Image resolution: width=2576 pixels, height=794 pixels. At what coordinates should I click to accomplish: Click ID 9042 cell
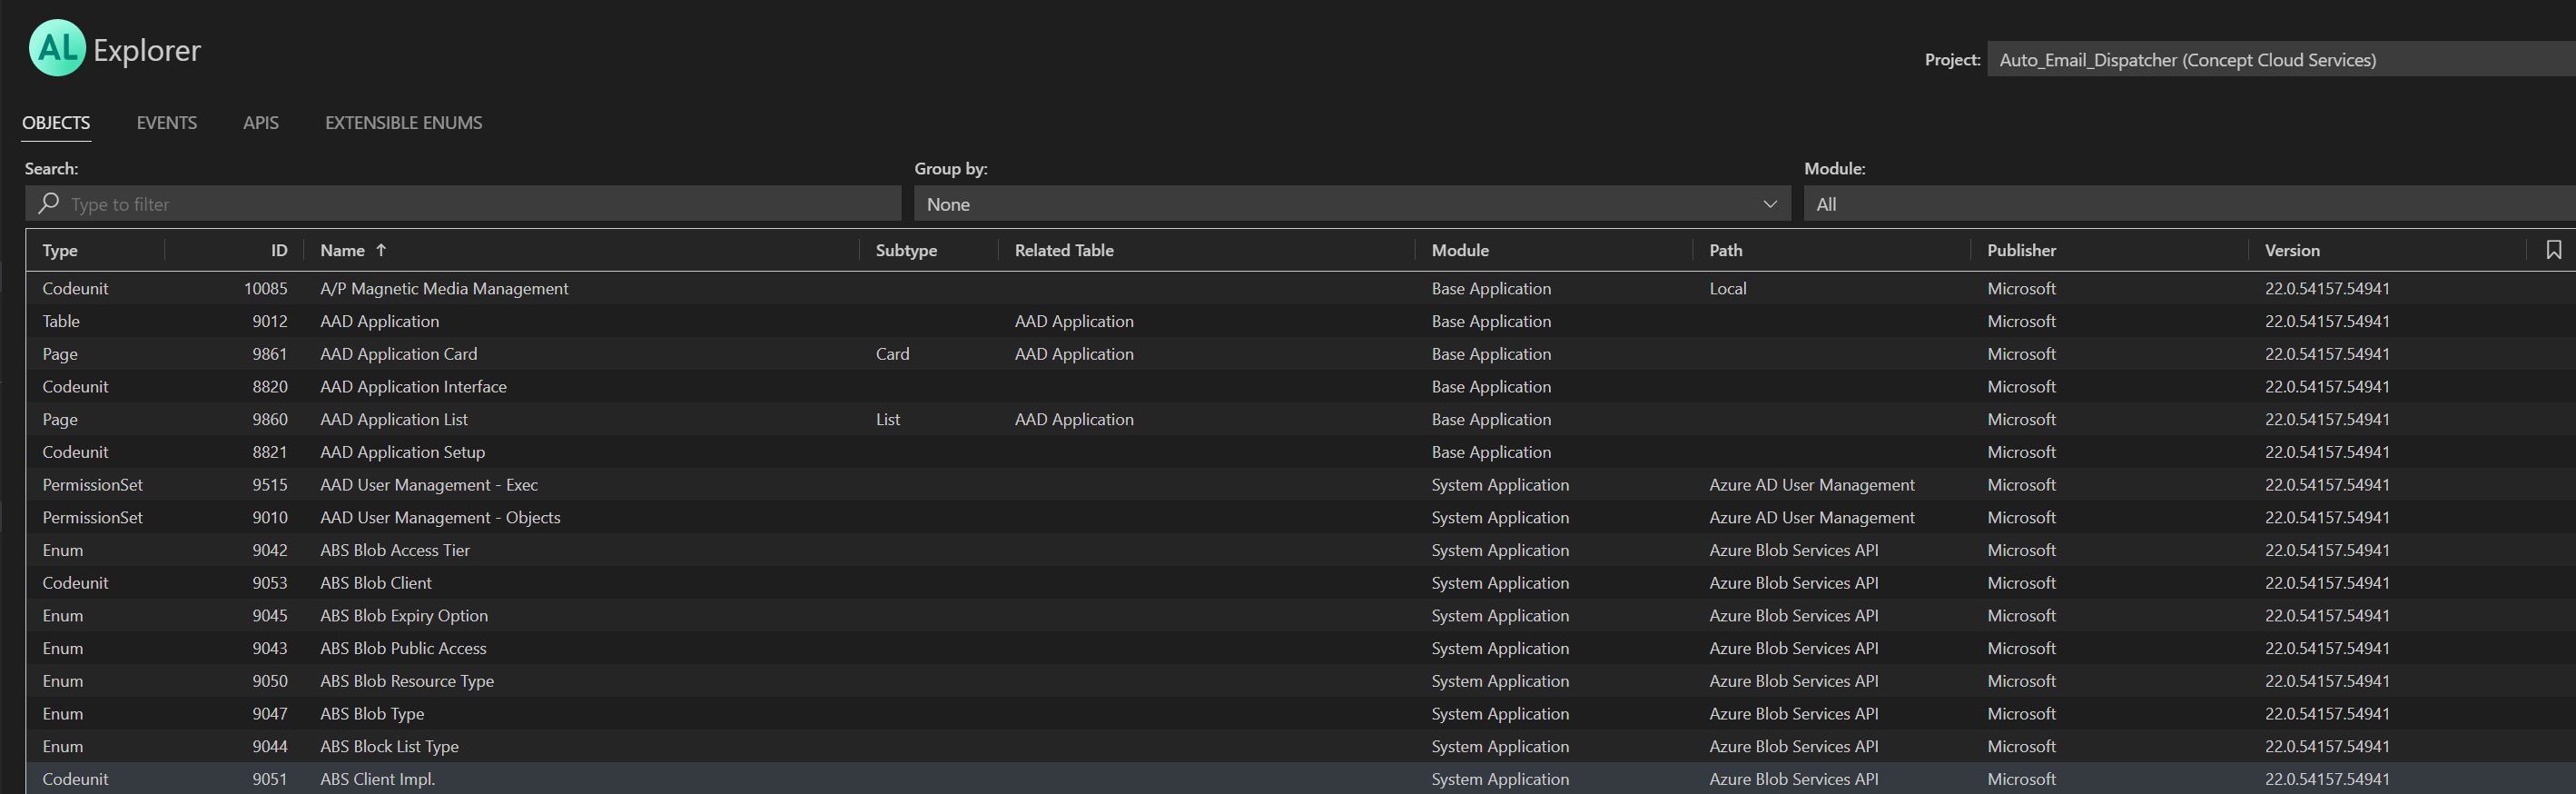tap(270, 551)
